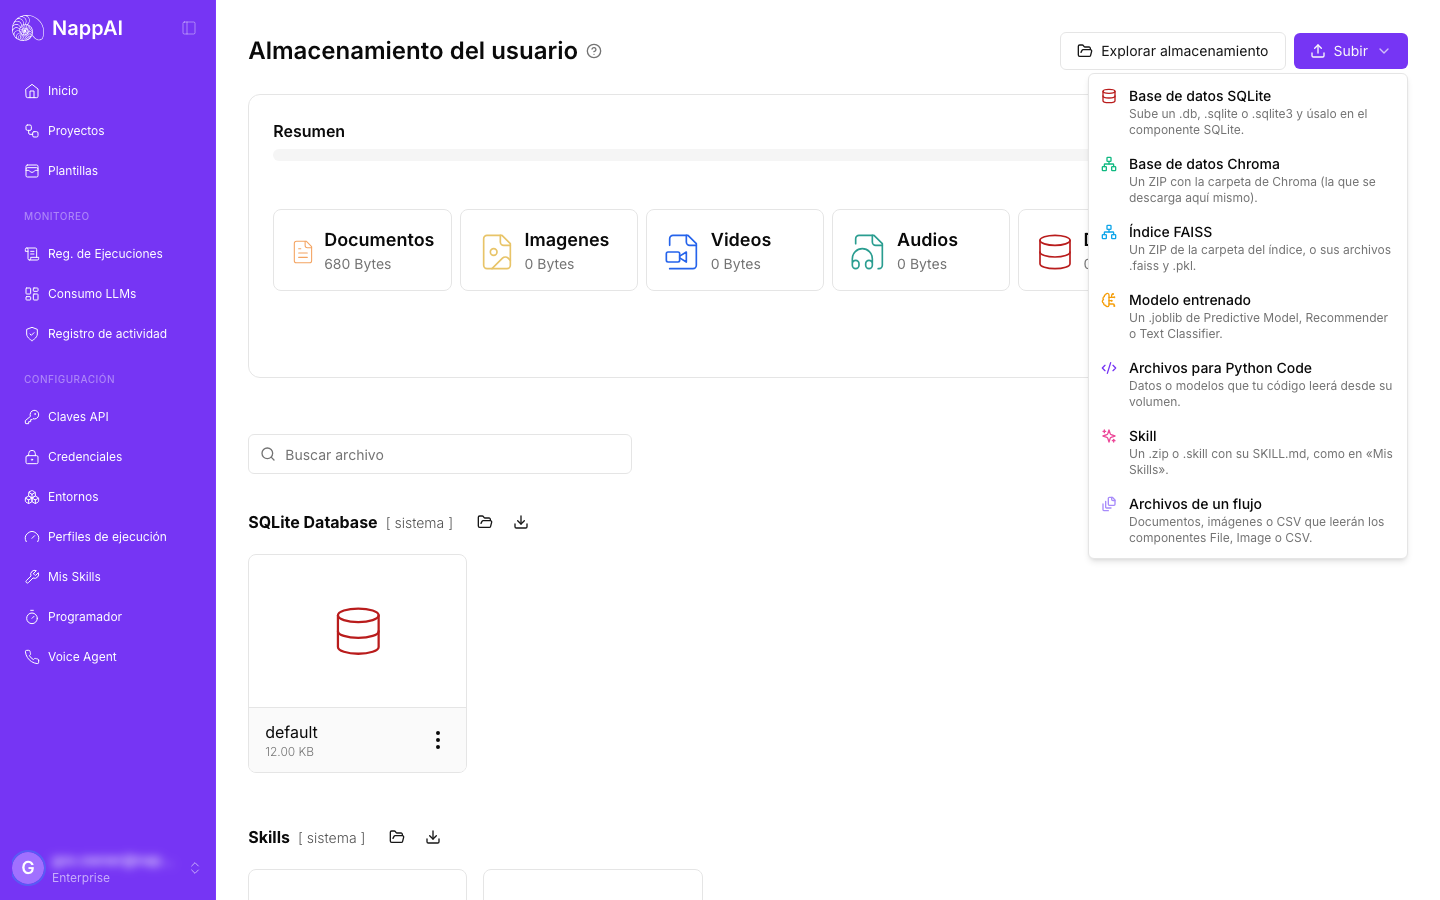This screenshot has height=900, width=1440.
Task: Select Base de datos Chroma upload option
Action: pyautogui.click(x=1248, y=180)
